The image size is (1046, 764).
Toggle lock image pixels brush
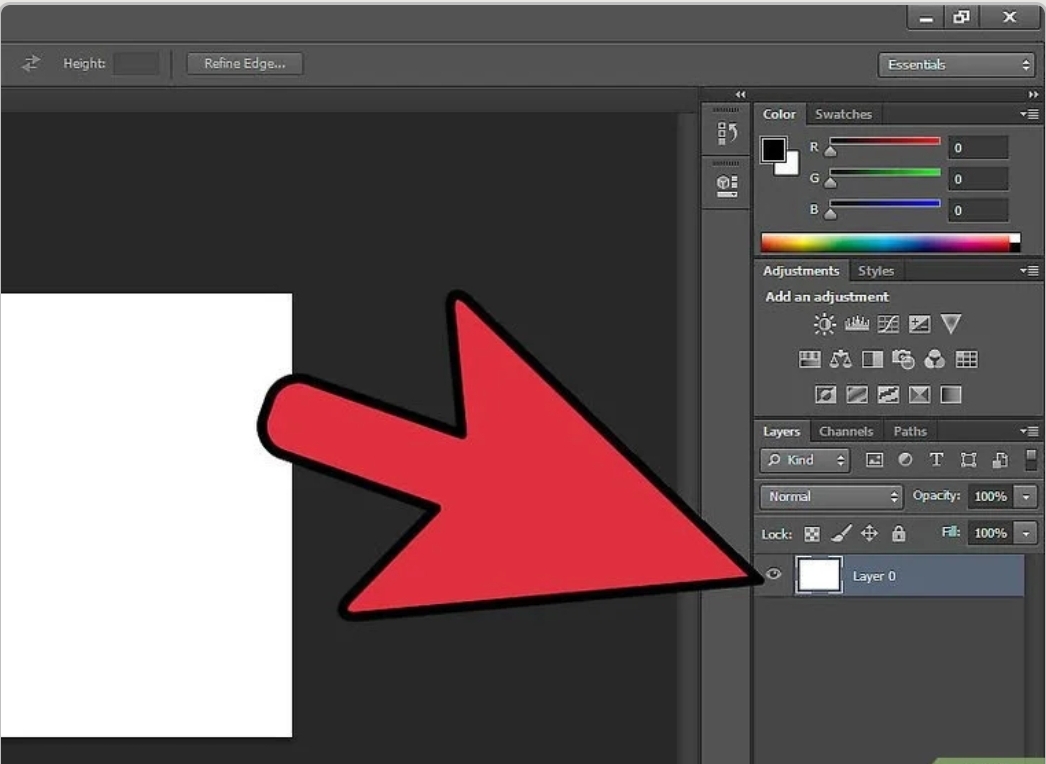pos(841,533)
